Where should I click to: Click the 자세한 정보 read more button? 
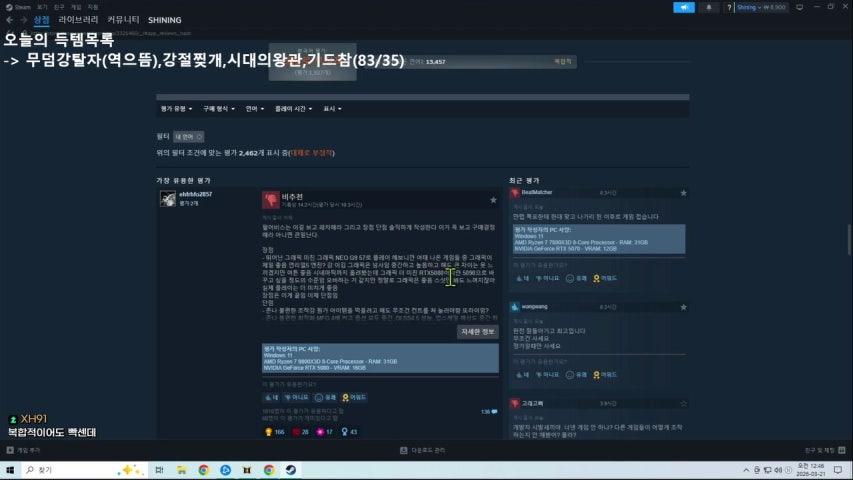[x=478, y=332]
